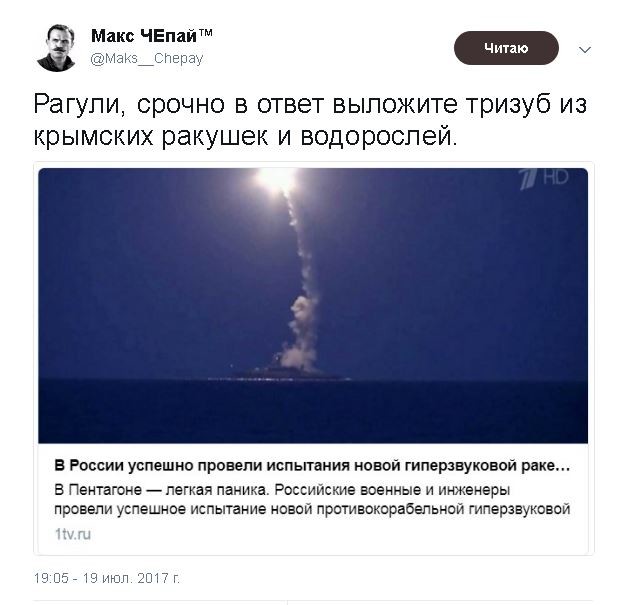Click the bright missile flare in the image
This screenshot has width=626, height=605.
point(276,179)
